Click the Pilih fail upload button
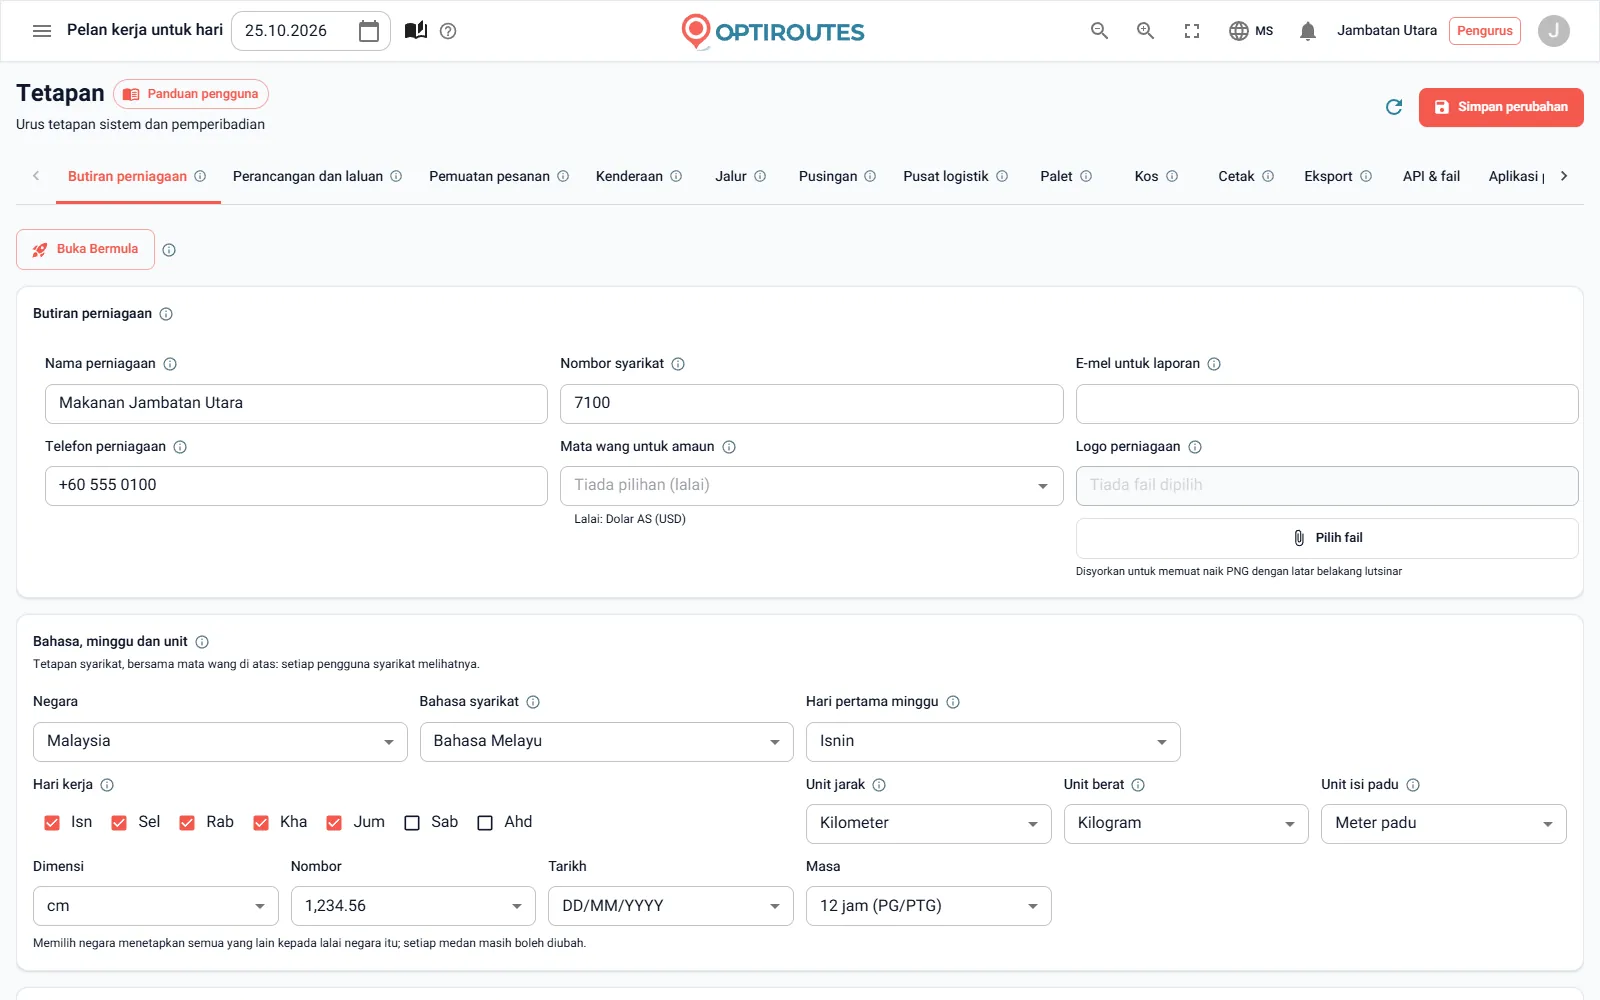The height and width of the screenshot is (1000, 1600). (x=1327, y=538)
